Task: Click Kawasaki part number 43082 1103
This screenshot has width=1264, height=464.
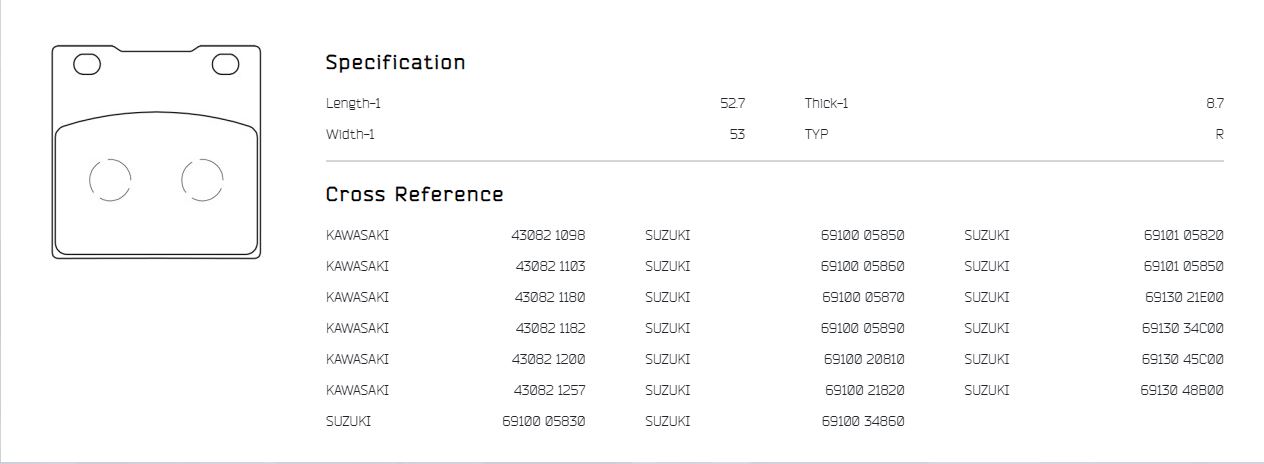Action: pyautogui.click(x=550, y=267)
